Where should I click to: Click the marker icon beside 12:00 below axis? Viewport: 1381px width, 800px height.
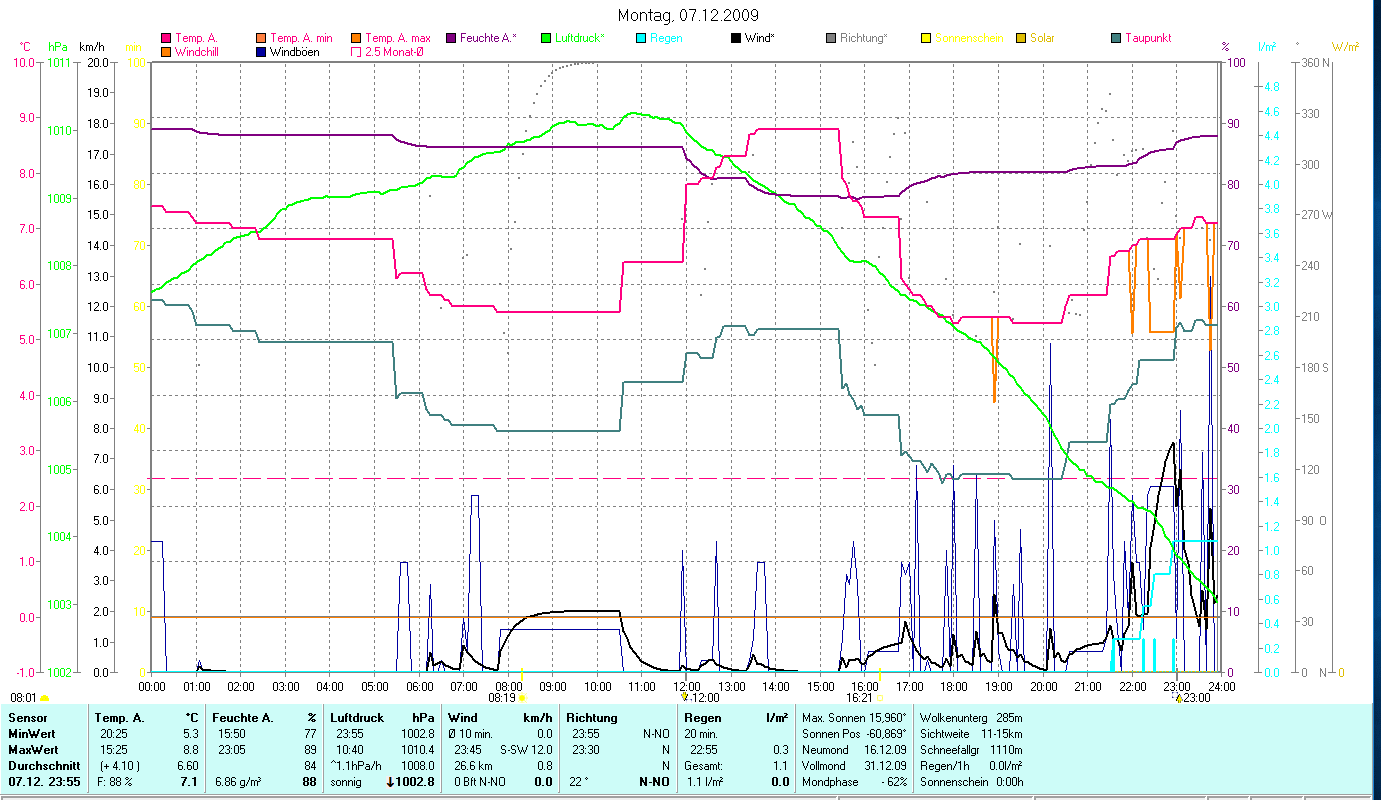684,697
